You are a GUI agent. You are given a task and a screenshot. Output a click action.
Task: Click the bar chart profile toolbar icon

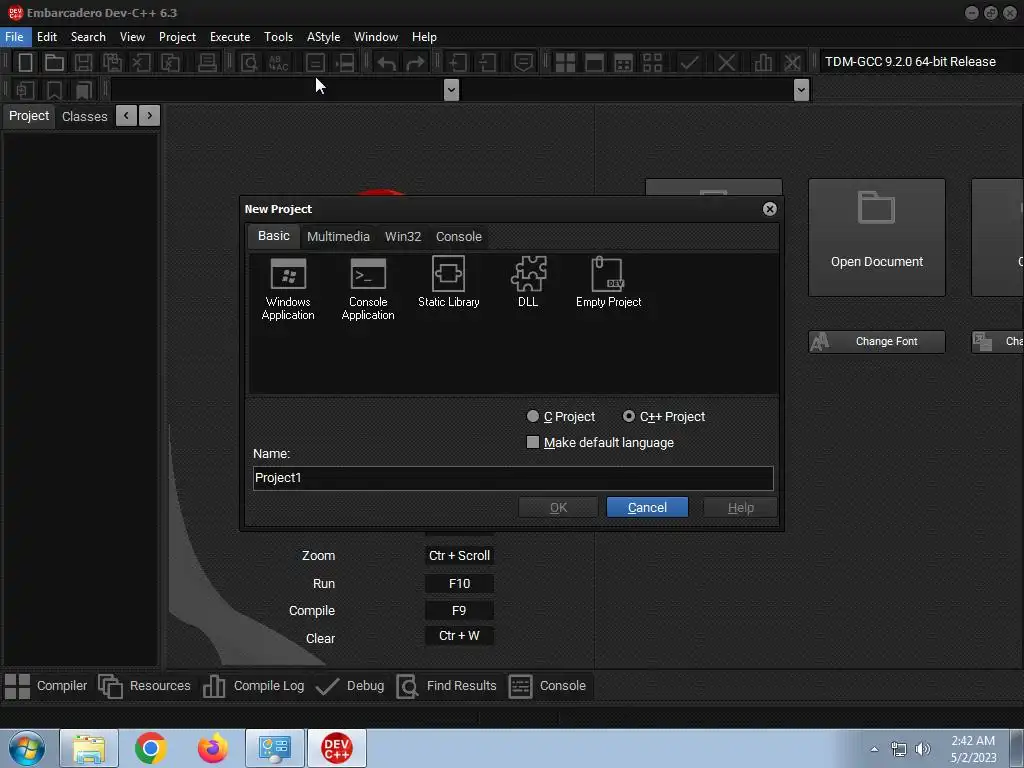(762, 62)
